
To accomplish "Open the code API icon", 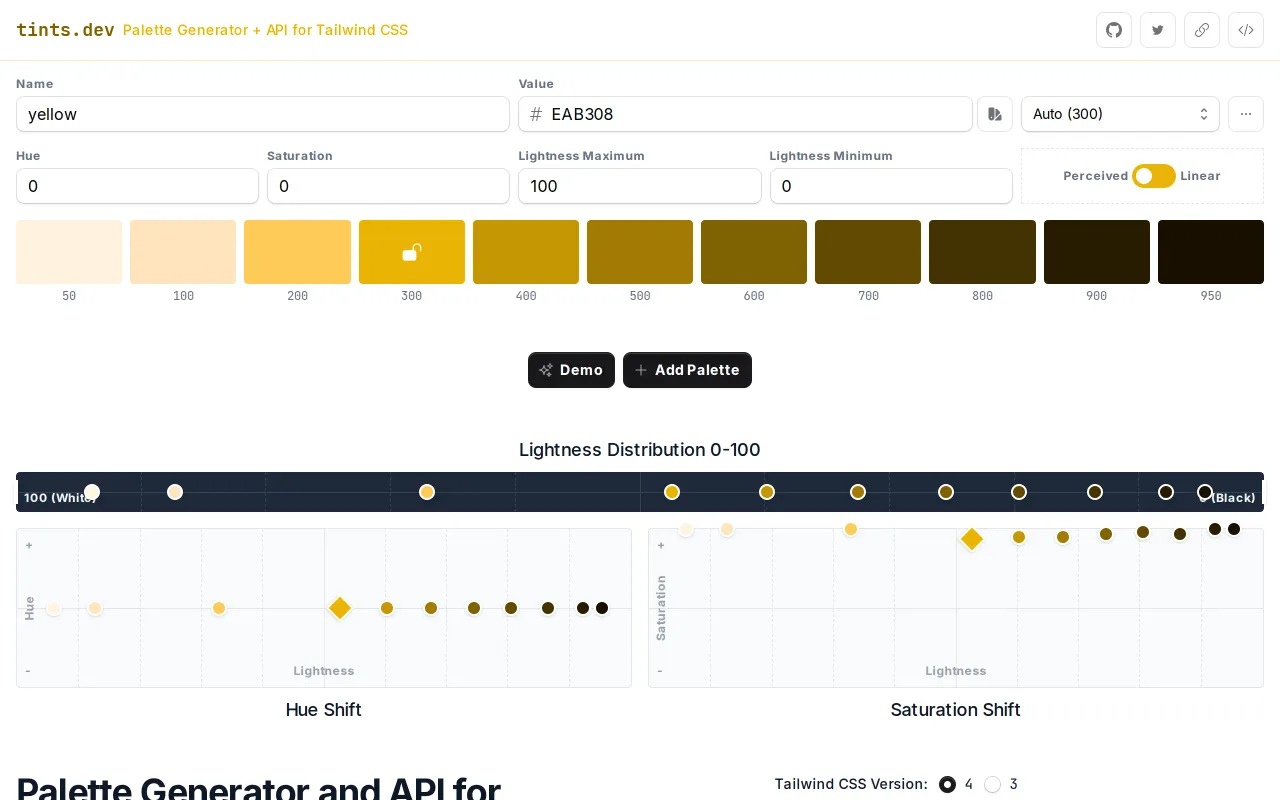I will click(1246, 30).
